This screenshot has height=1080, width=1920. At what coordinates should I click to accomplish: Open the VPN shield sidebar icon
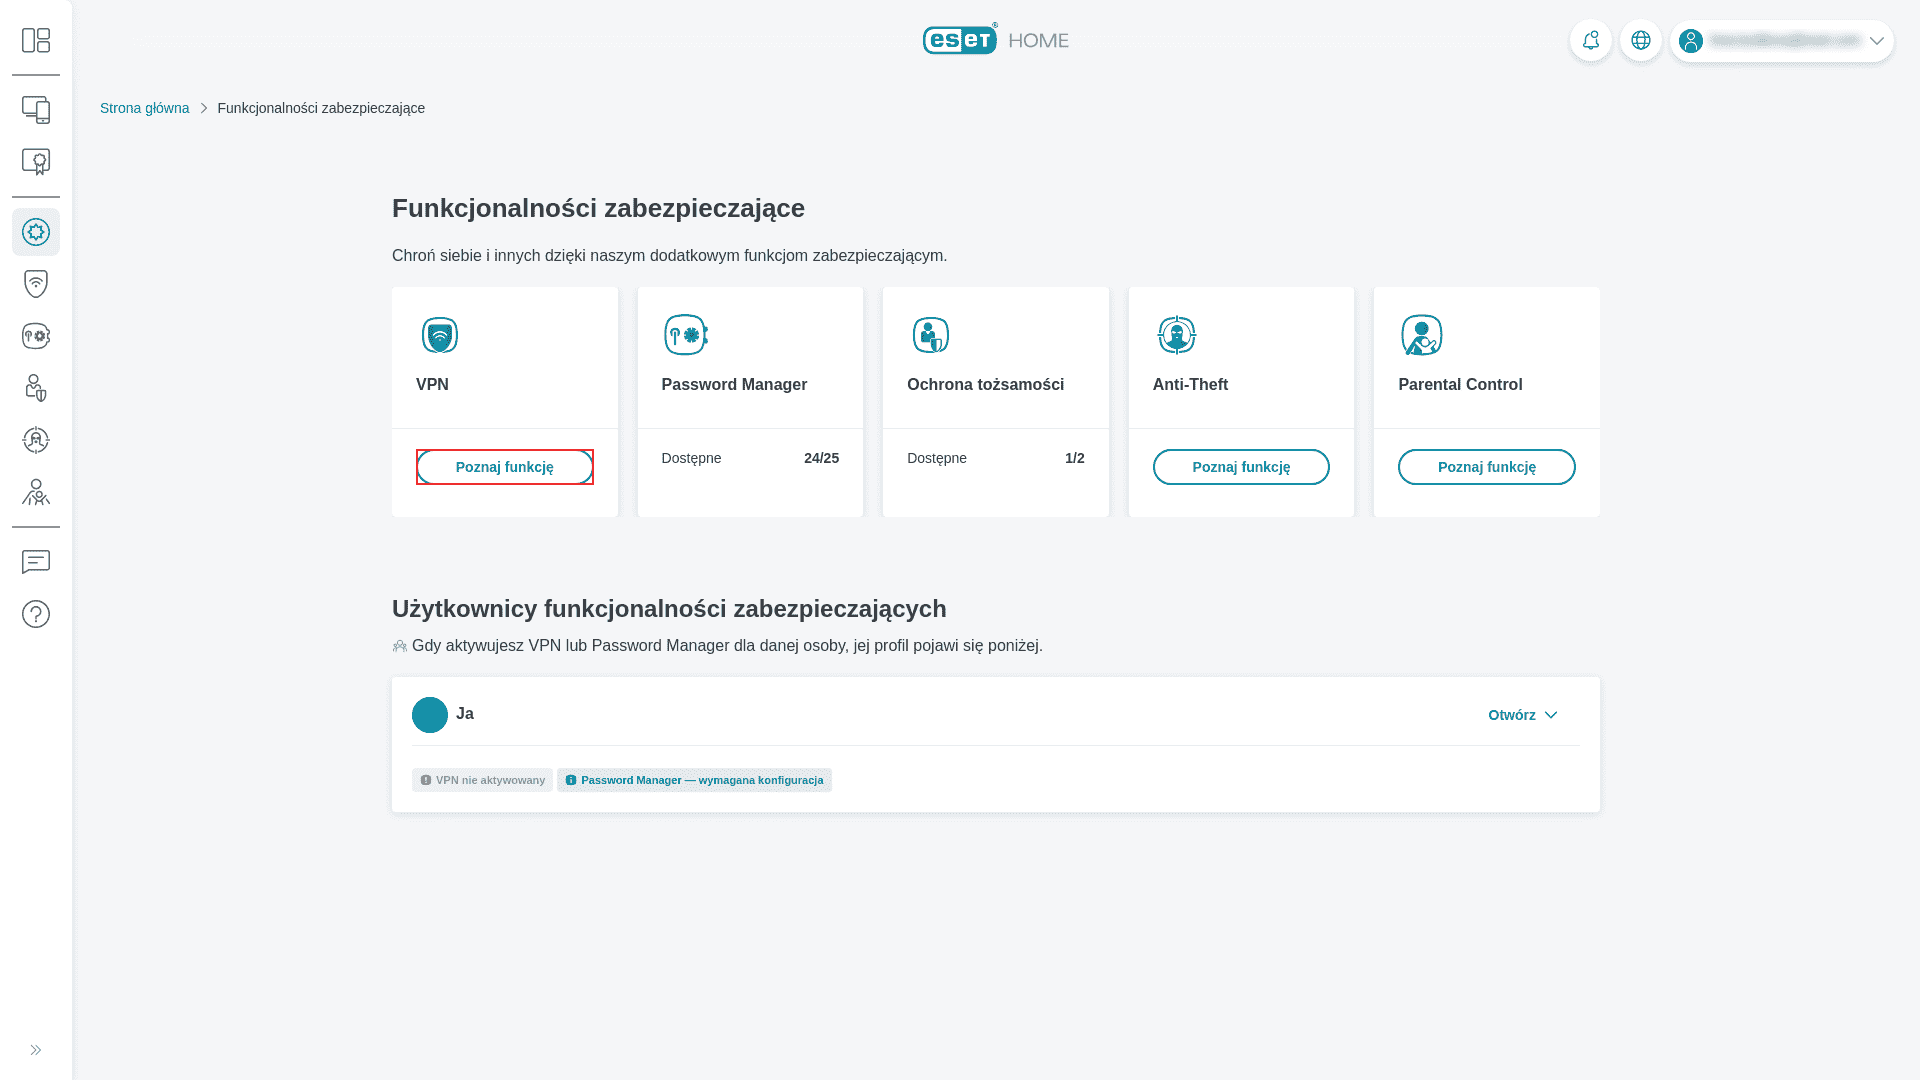click(x=36, y=284)
